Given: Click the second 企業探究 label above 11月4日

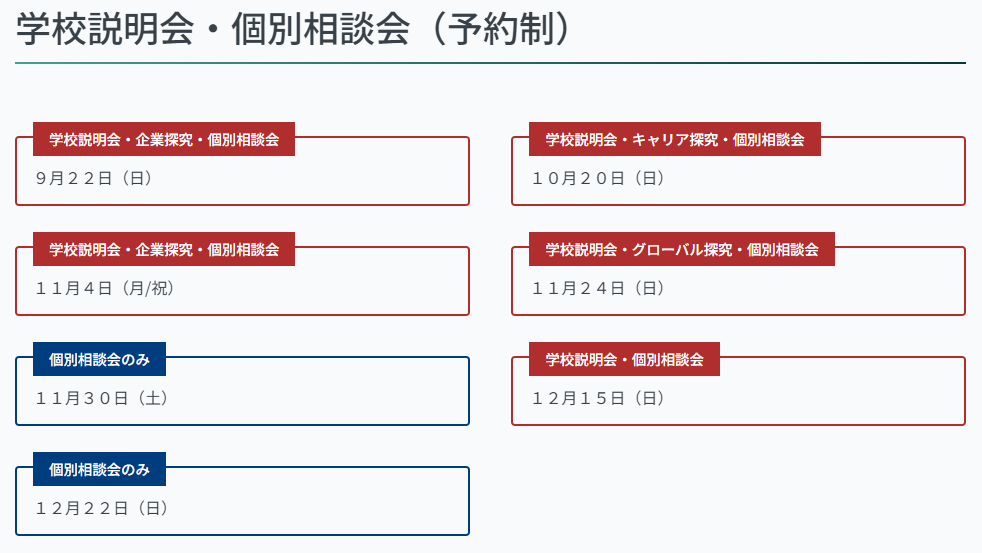Looking at the screenshot, I should pyautogui.click(x=163, y=249).
